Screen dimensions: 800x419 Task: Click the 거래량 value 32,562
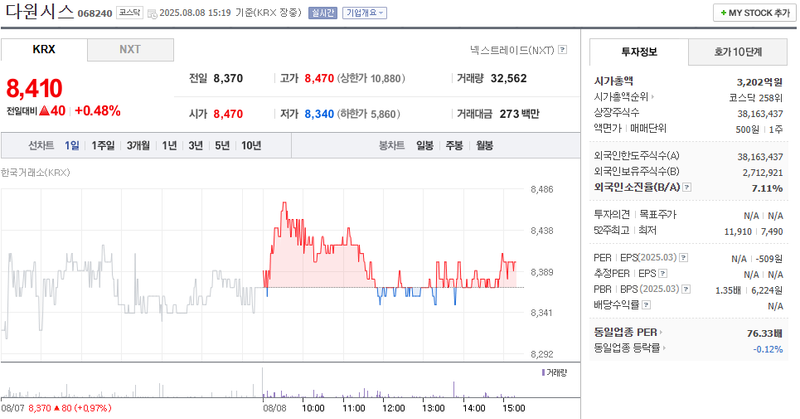509,78
